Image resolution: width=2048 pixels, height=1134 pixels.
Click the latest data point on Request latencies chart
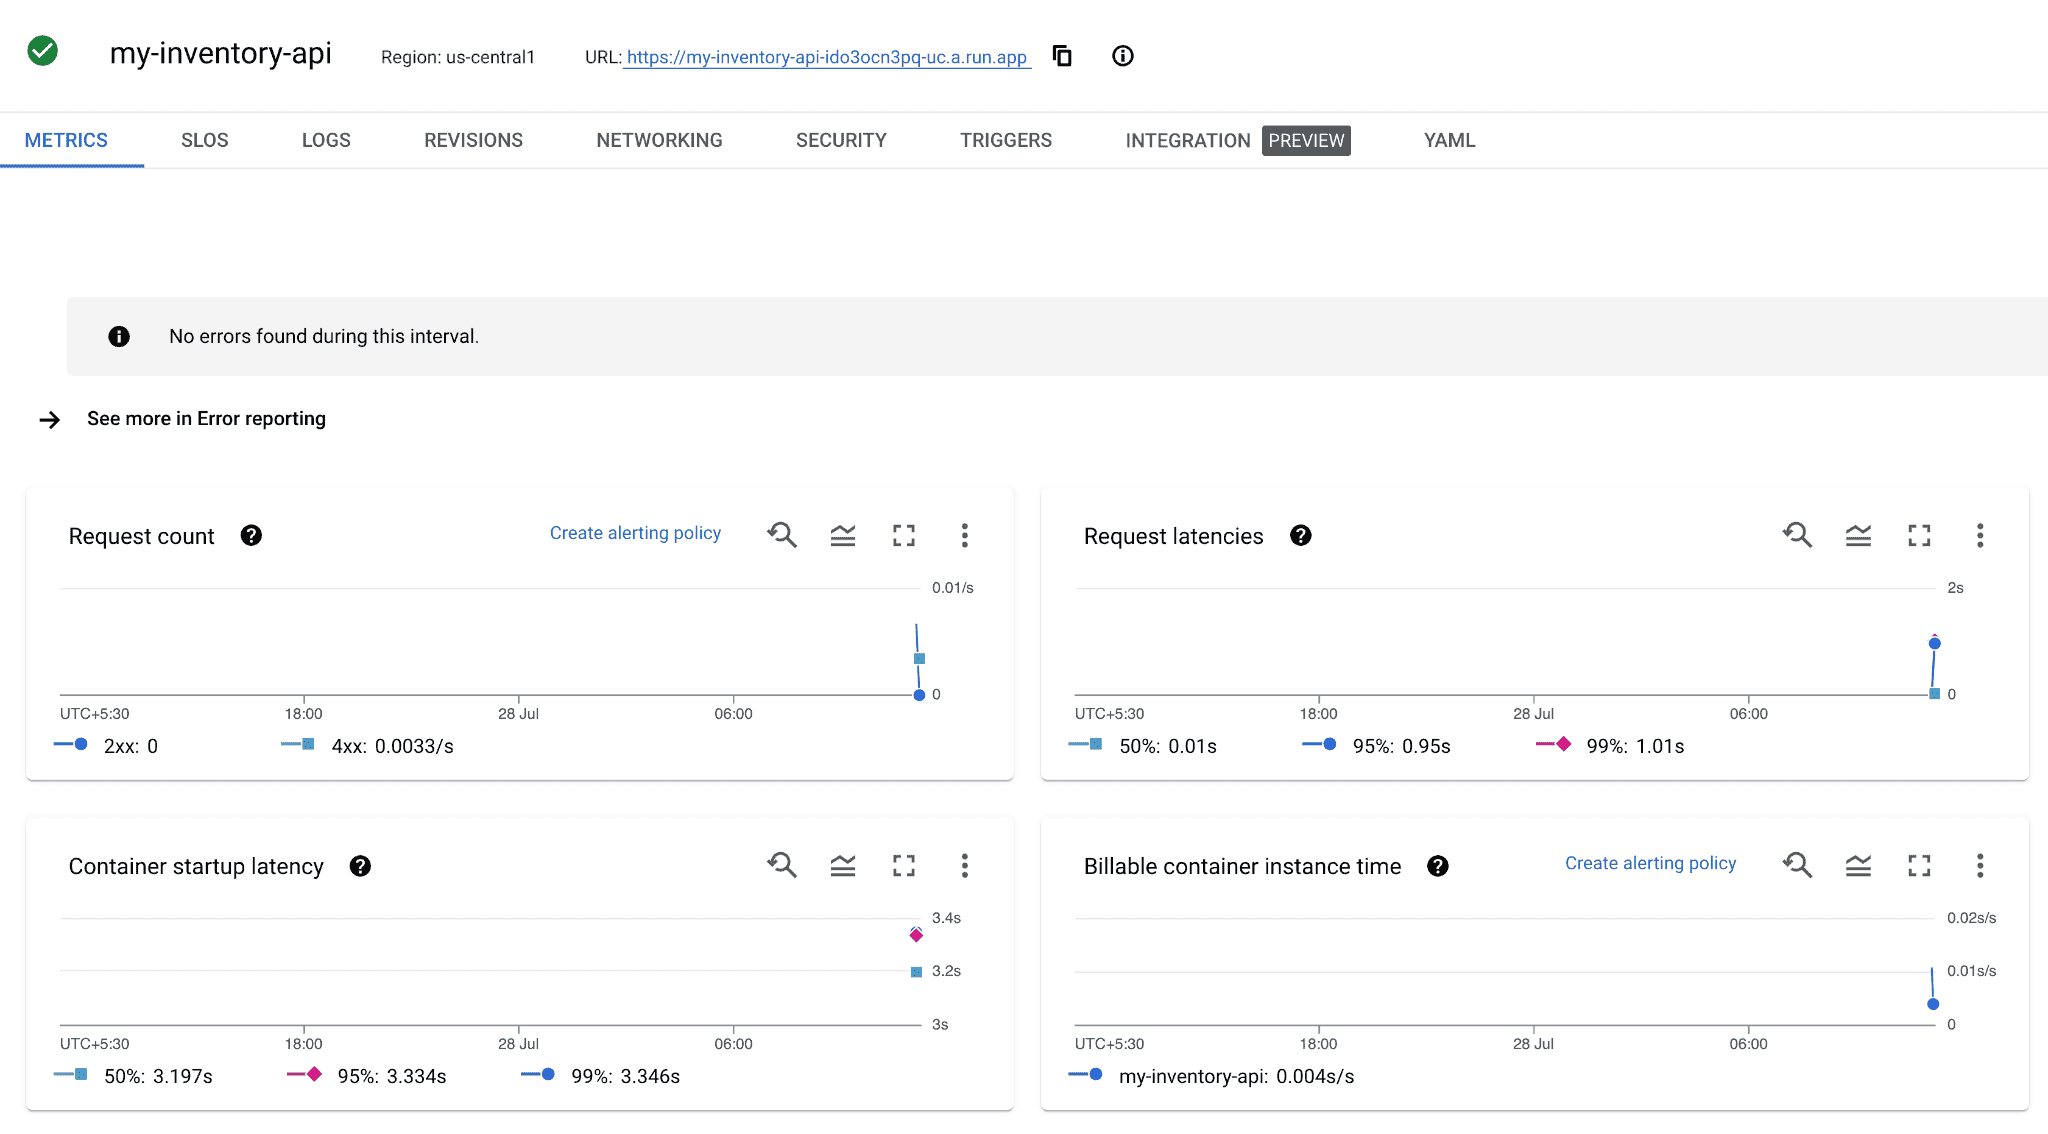(x=1934, y=643)
